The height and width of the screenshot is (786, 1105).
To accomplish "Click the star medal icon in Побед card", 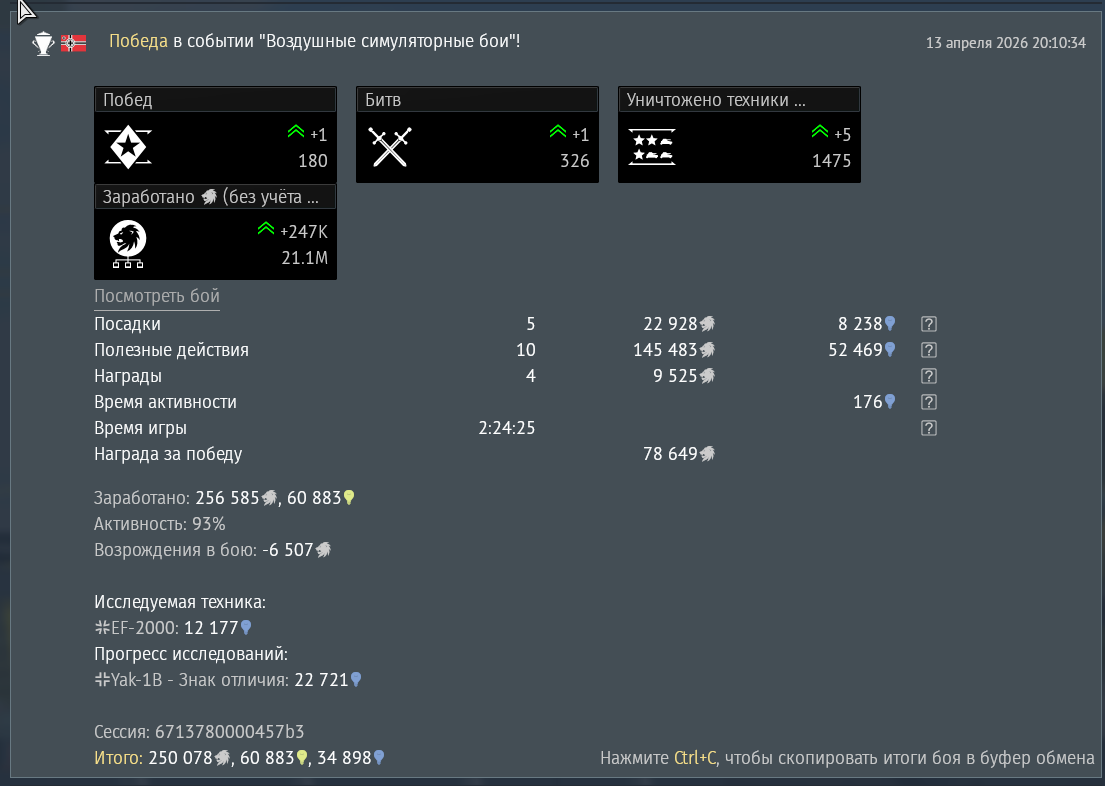I will (128, 148).
